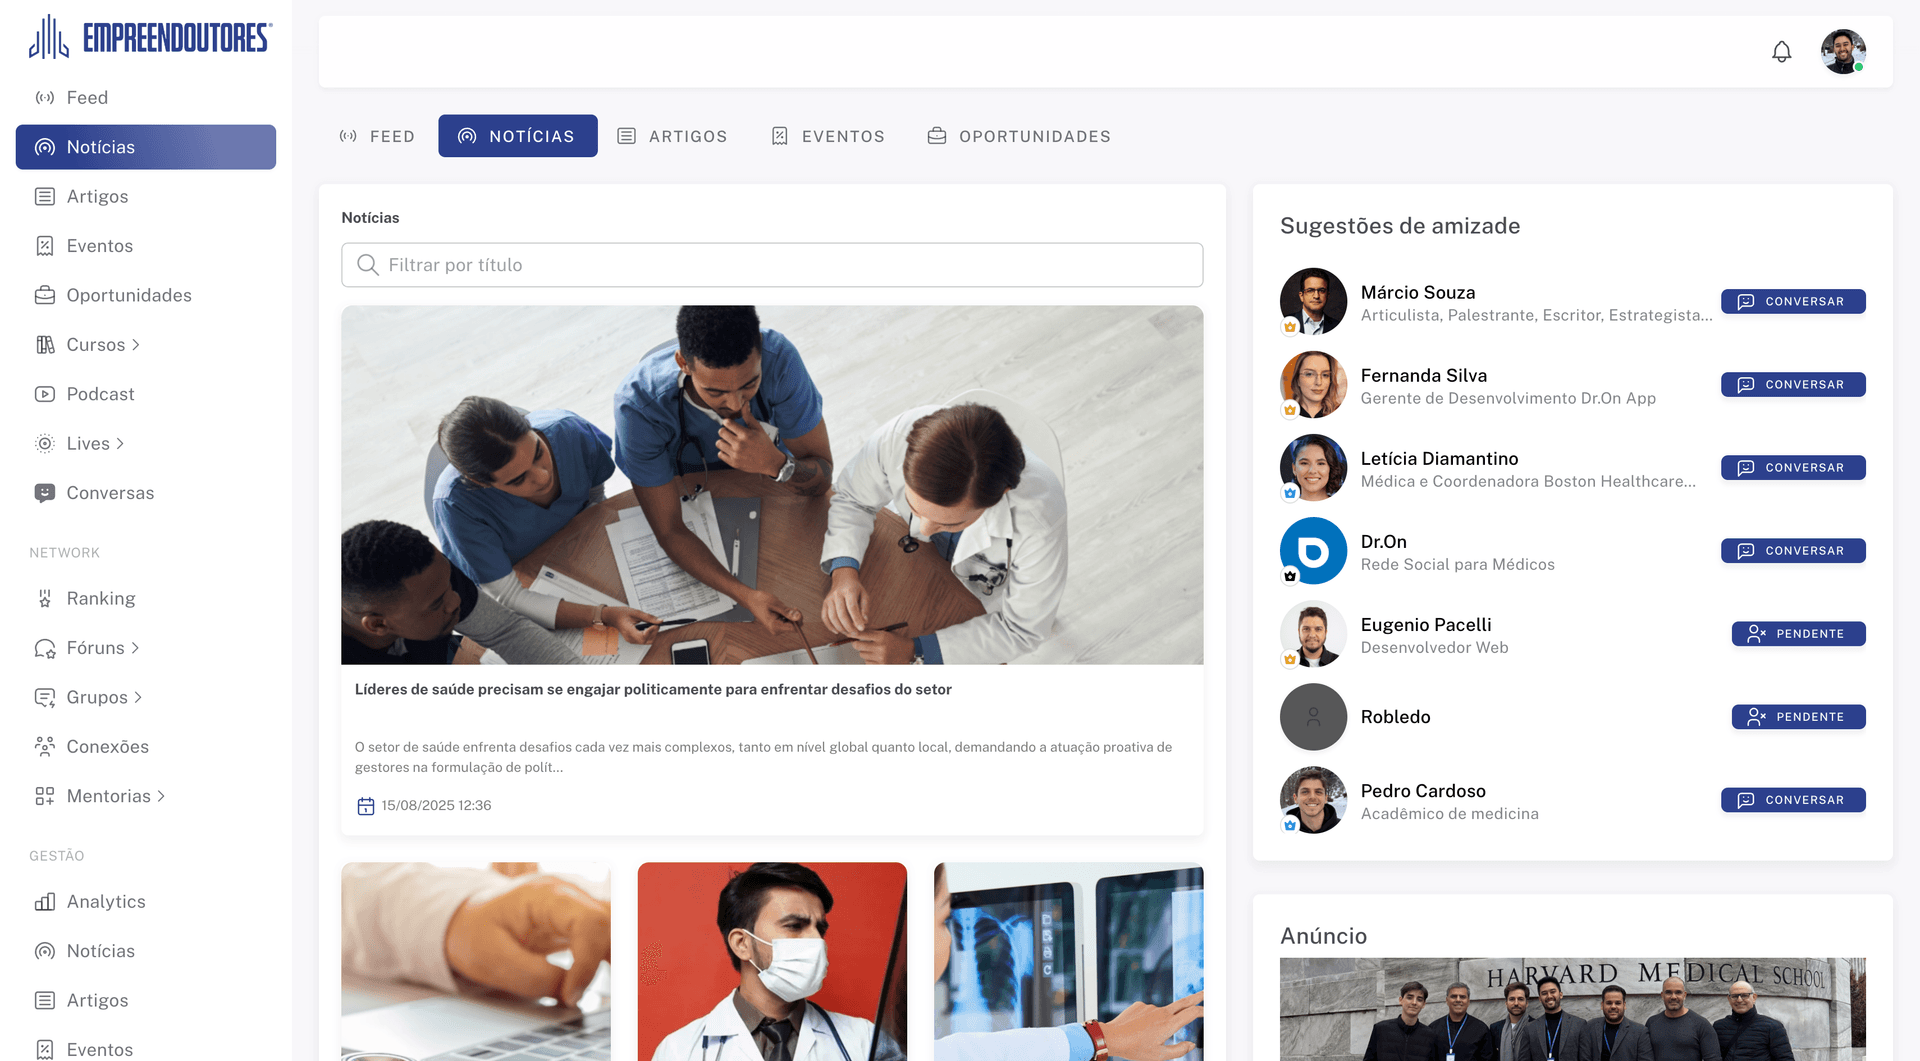Switch to the Artigos tab
1920x1061 pixels.
(x=672, y=136)
